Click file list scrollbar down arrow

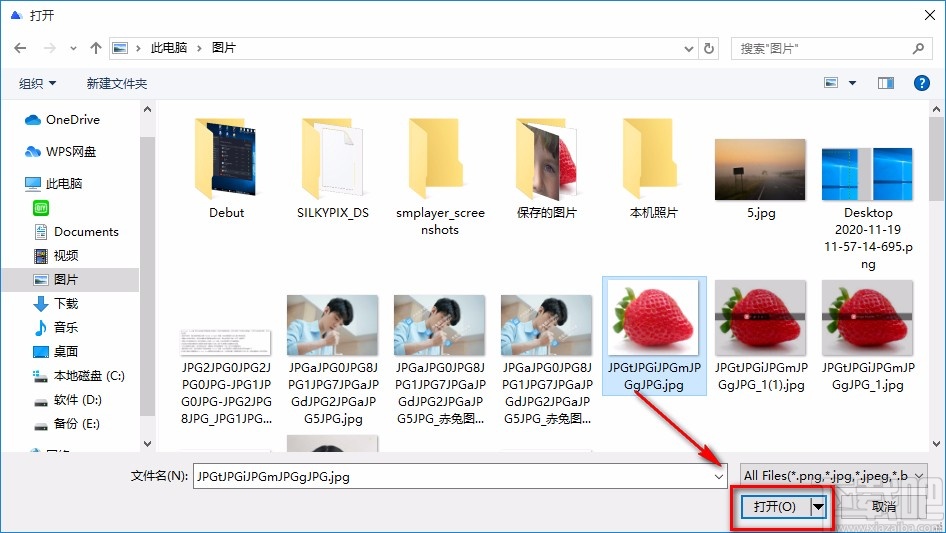click(x=936, y=444)
